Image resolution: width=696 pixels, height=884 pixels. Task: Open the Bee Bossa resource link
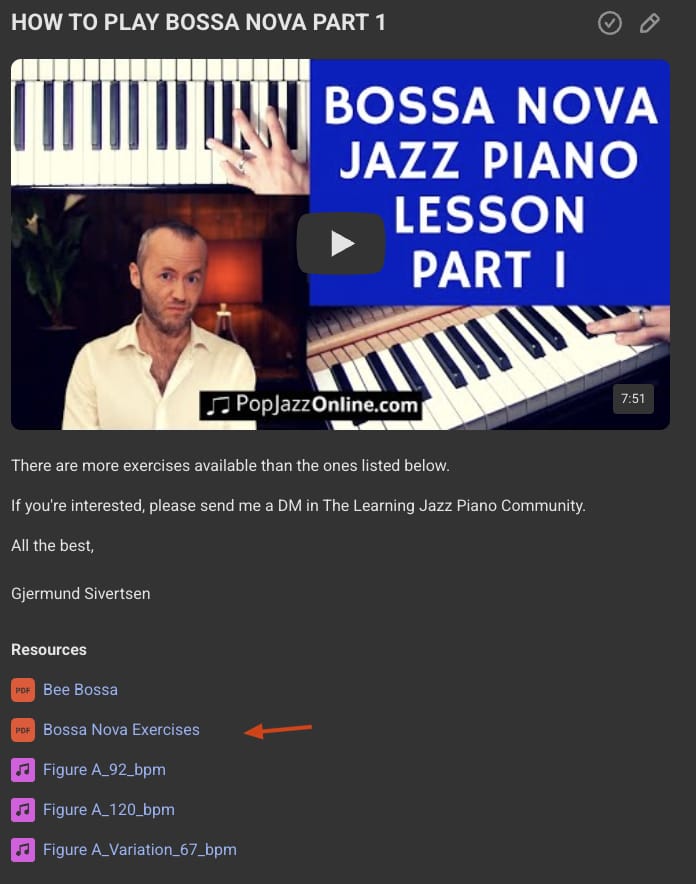coord(81,689)
